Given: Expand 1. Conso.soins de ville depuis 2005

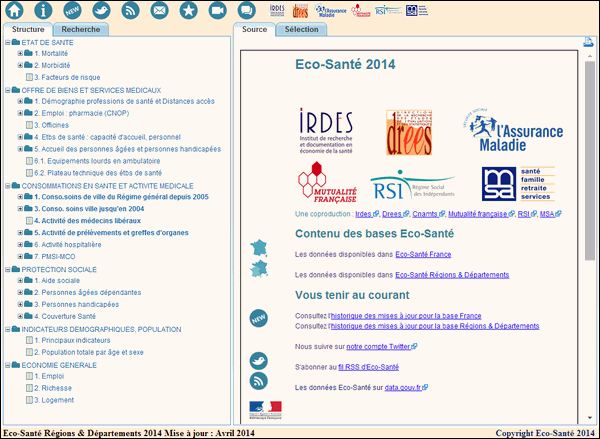Looking at the screenshot, I should [x=20, y=197].
